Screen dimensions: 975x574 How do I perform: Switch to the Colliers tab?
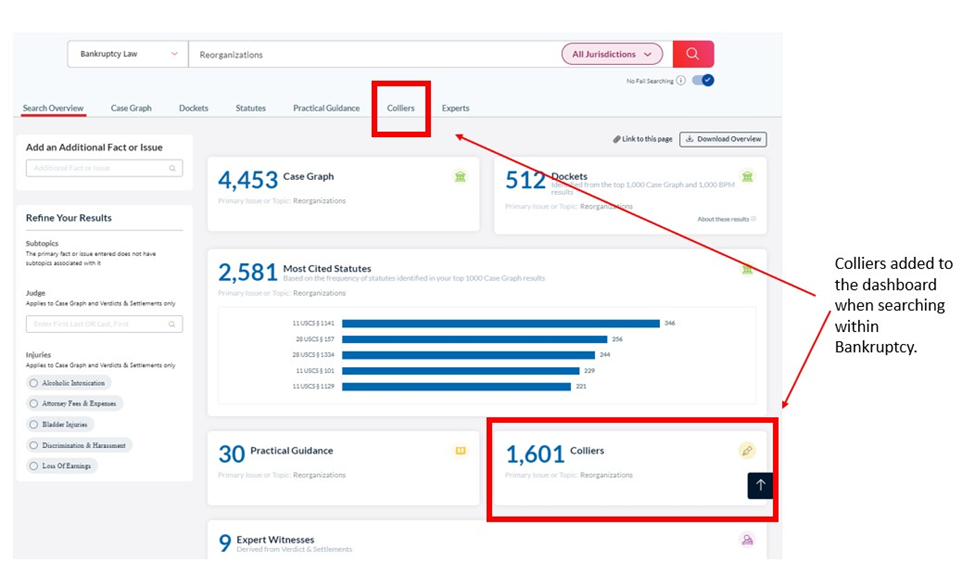pyautogui.click(x=400, y=108)
